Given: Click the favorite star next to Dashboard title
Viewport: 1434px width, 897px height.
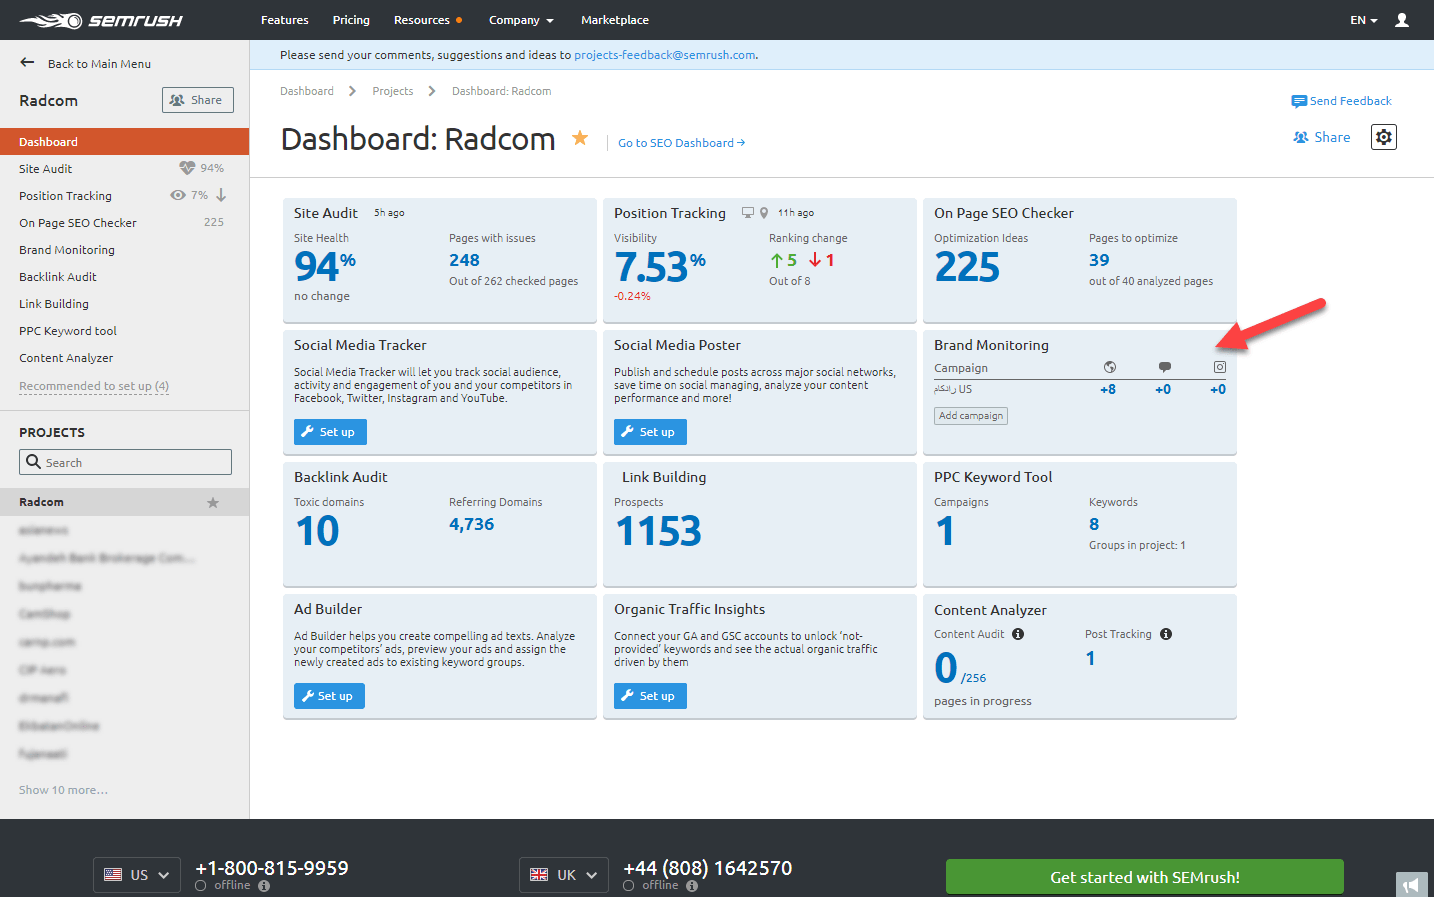Looking at the screenshot, I should pyautogui.click(x=580, y=138).
